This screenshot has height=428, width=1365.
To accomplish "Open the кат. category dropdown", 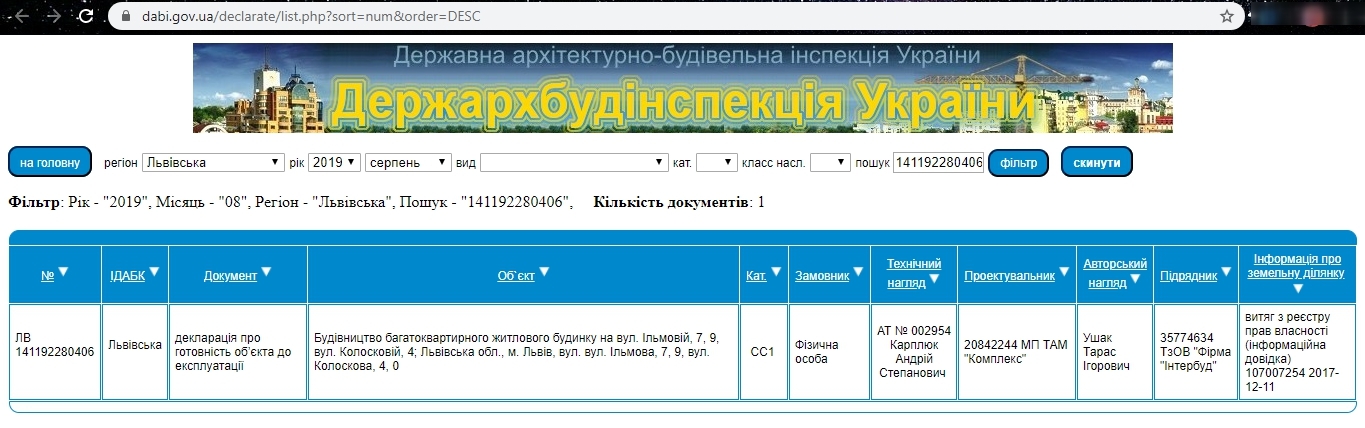I will (717, 162).
